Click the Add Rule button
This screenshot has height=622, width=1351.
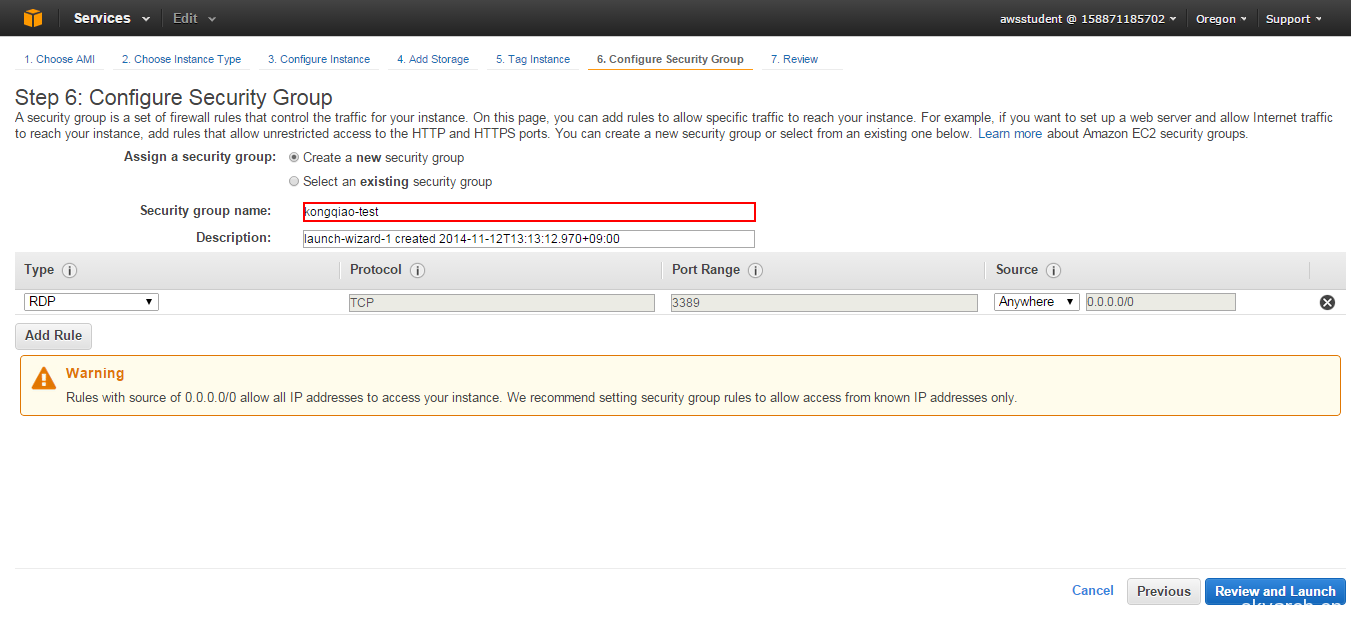53,335
